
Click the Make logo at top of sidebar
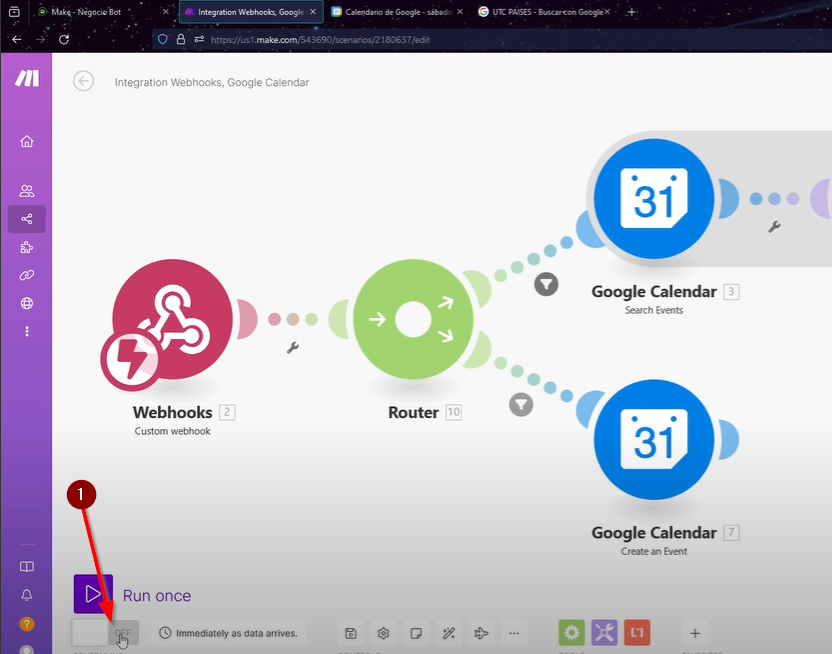tap(27, 79)
